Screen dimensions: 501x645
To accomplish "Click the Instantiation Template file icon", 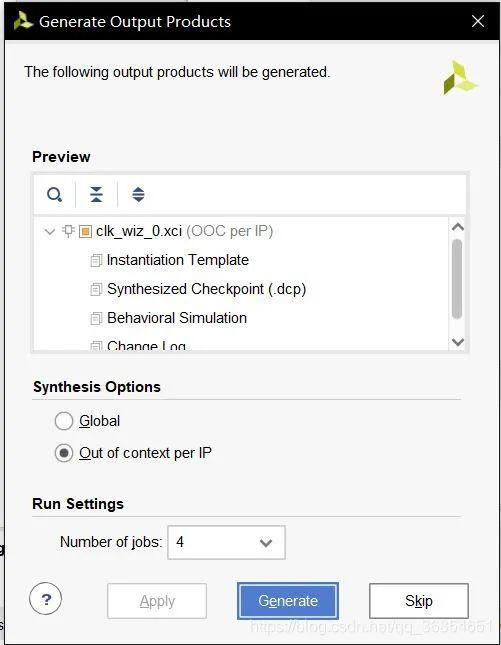I will click(96, 260).
